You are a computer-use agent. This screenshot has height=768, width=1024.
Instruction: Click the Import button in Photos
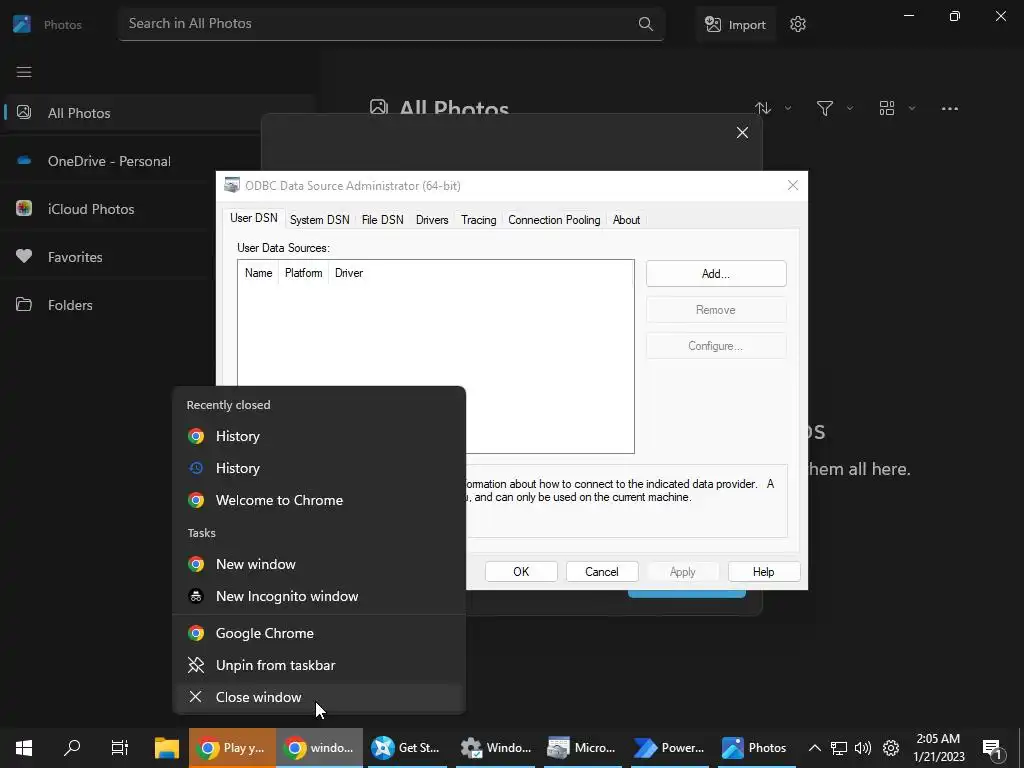(x=735, y=25)
